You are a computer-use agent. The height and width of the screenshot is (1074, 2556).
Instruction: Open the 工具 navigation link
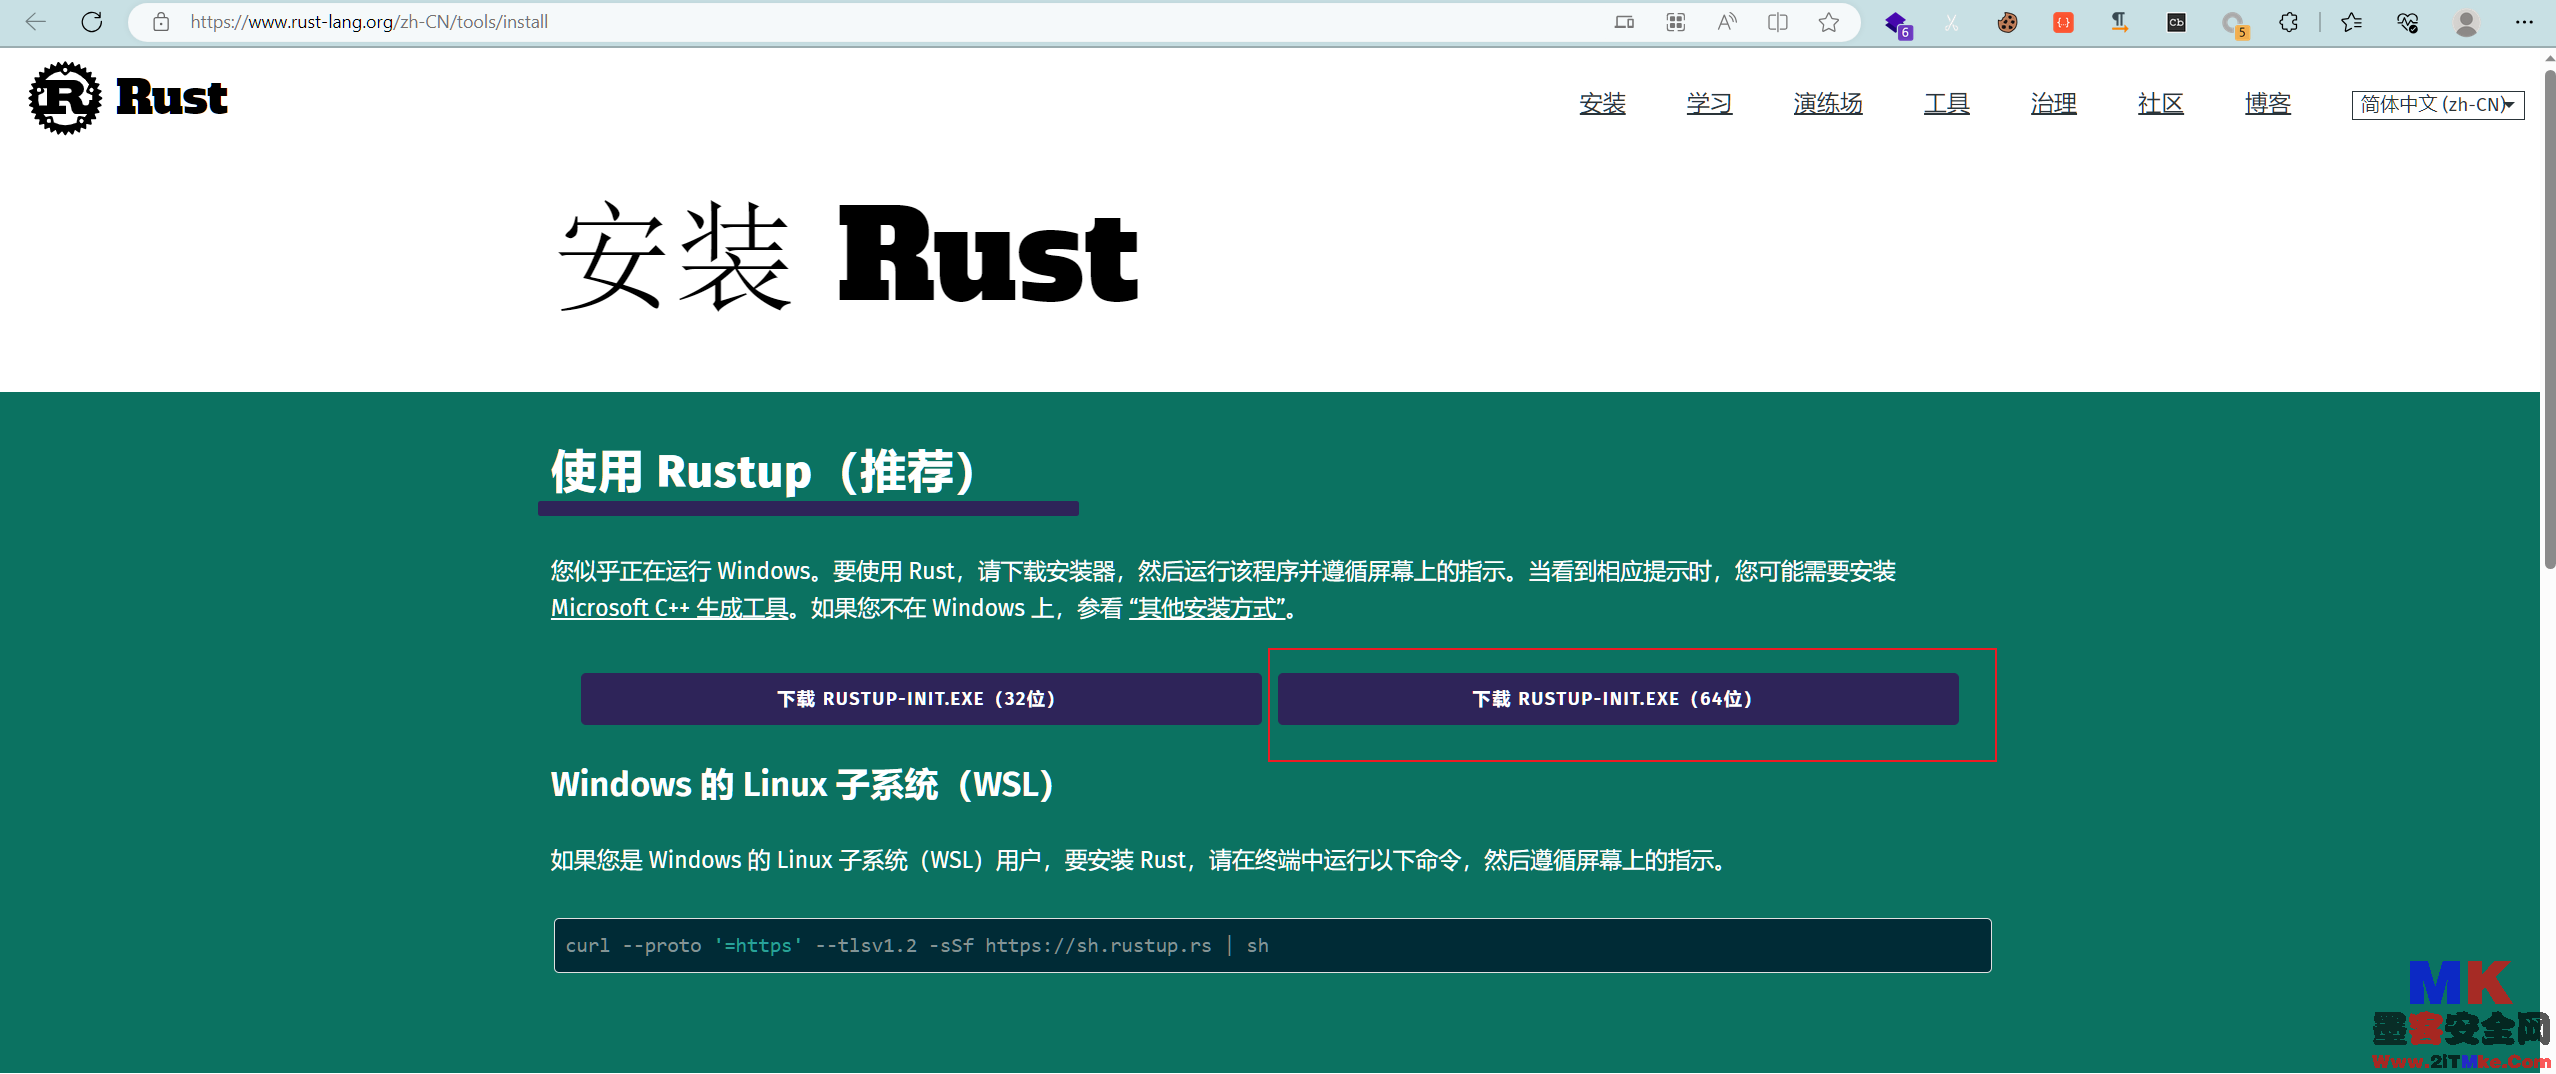[1946, 103]
